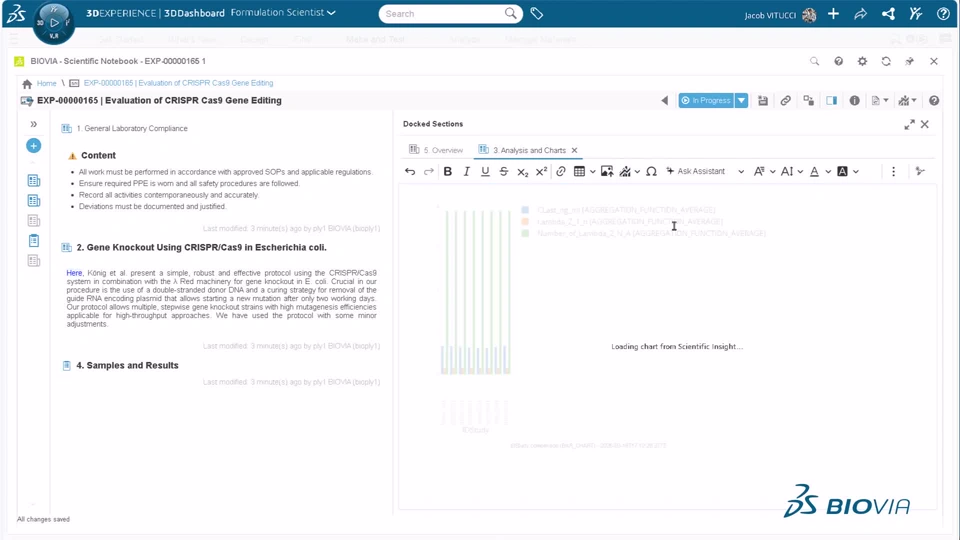Open the top bar help question mark
960x540 pixels.
943,13
